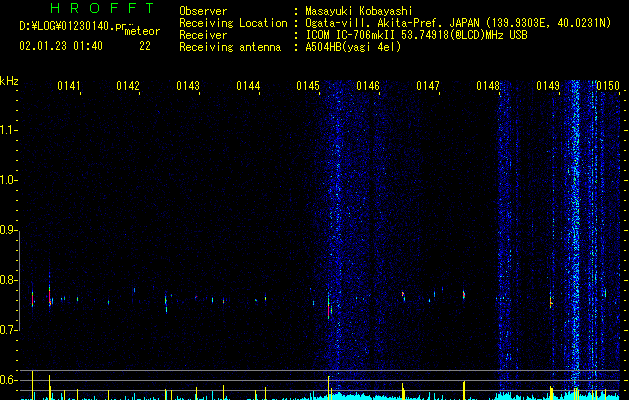Click the 0148 time marker
629x400 pixels.
pos(488,86)
